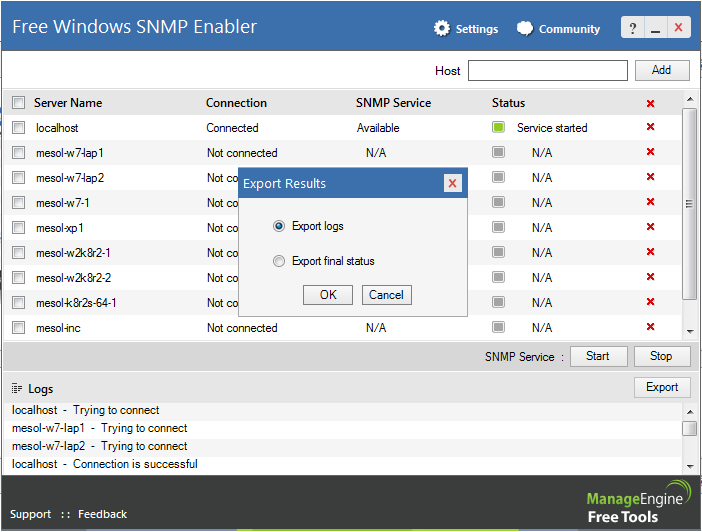The image size is (702, 532).
Task: Check the mesol-w7-lap2 checkbox
Action: 18,178
